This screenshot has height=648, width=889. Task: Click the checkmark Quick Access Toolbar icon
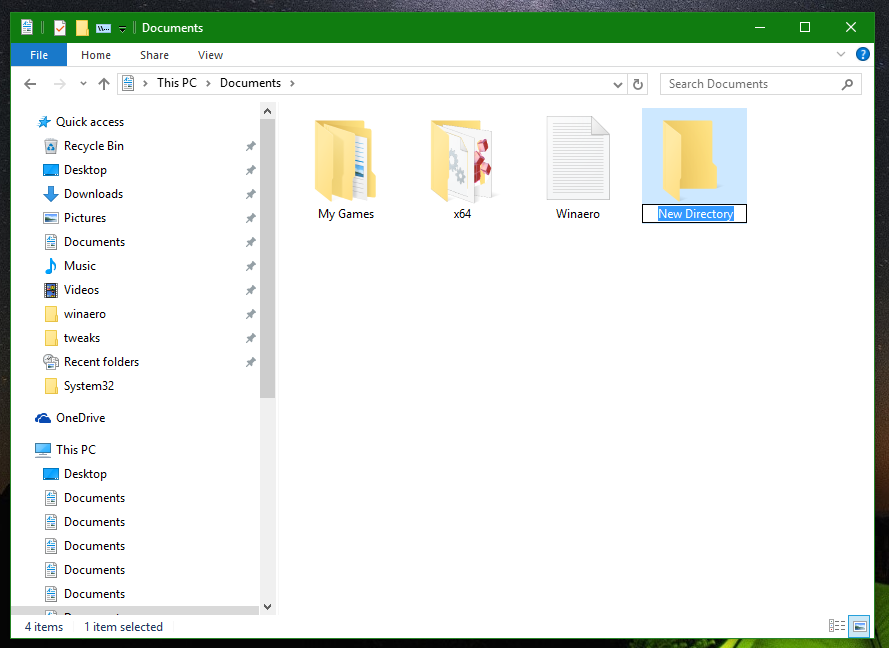[x=60, y=27]
